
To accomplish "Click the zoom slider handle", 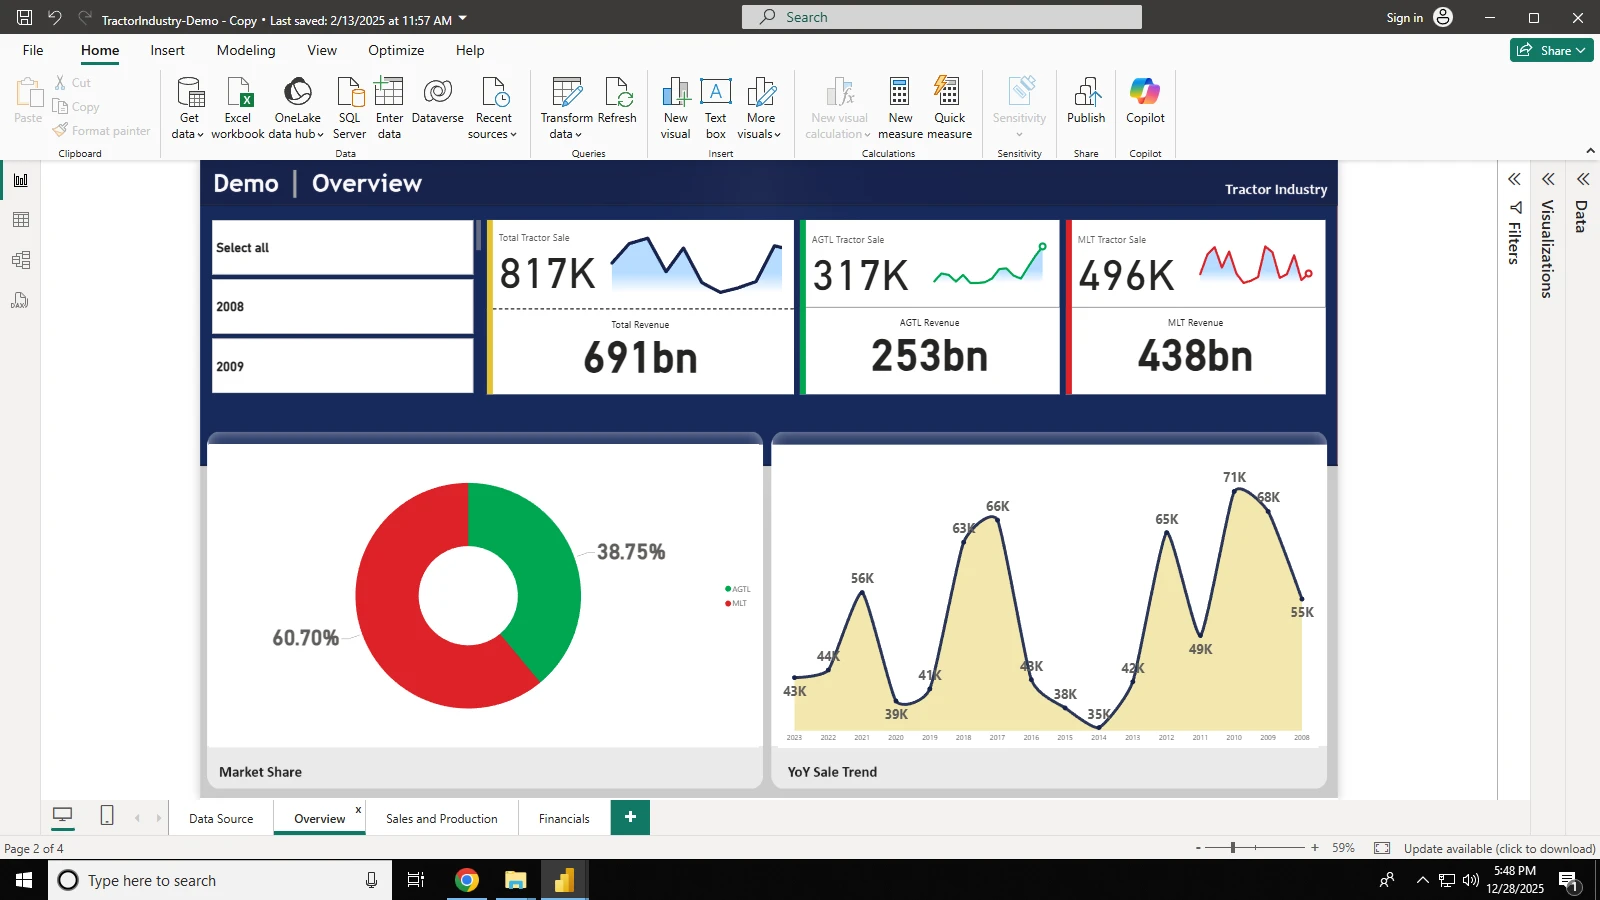I will 1233,847.
